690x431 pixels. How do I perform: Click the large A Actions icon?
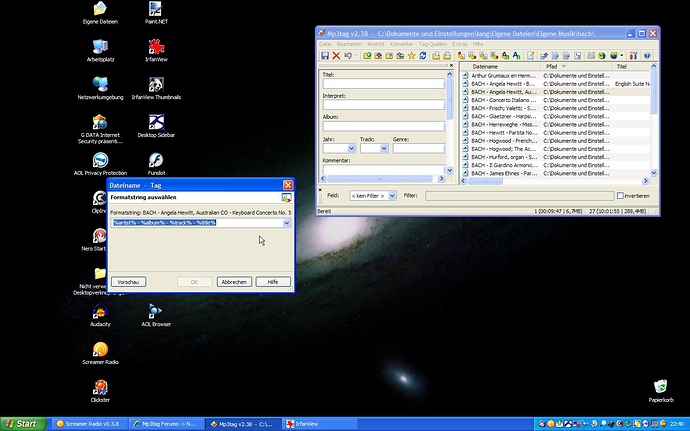click(x=516, y=55)
